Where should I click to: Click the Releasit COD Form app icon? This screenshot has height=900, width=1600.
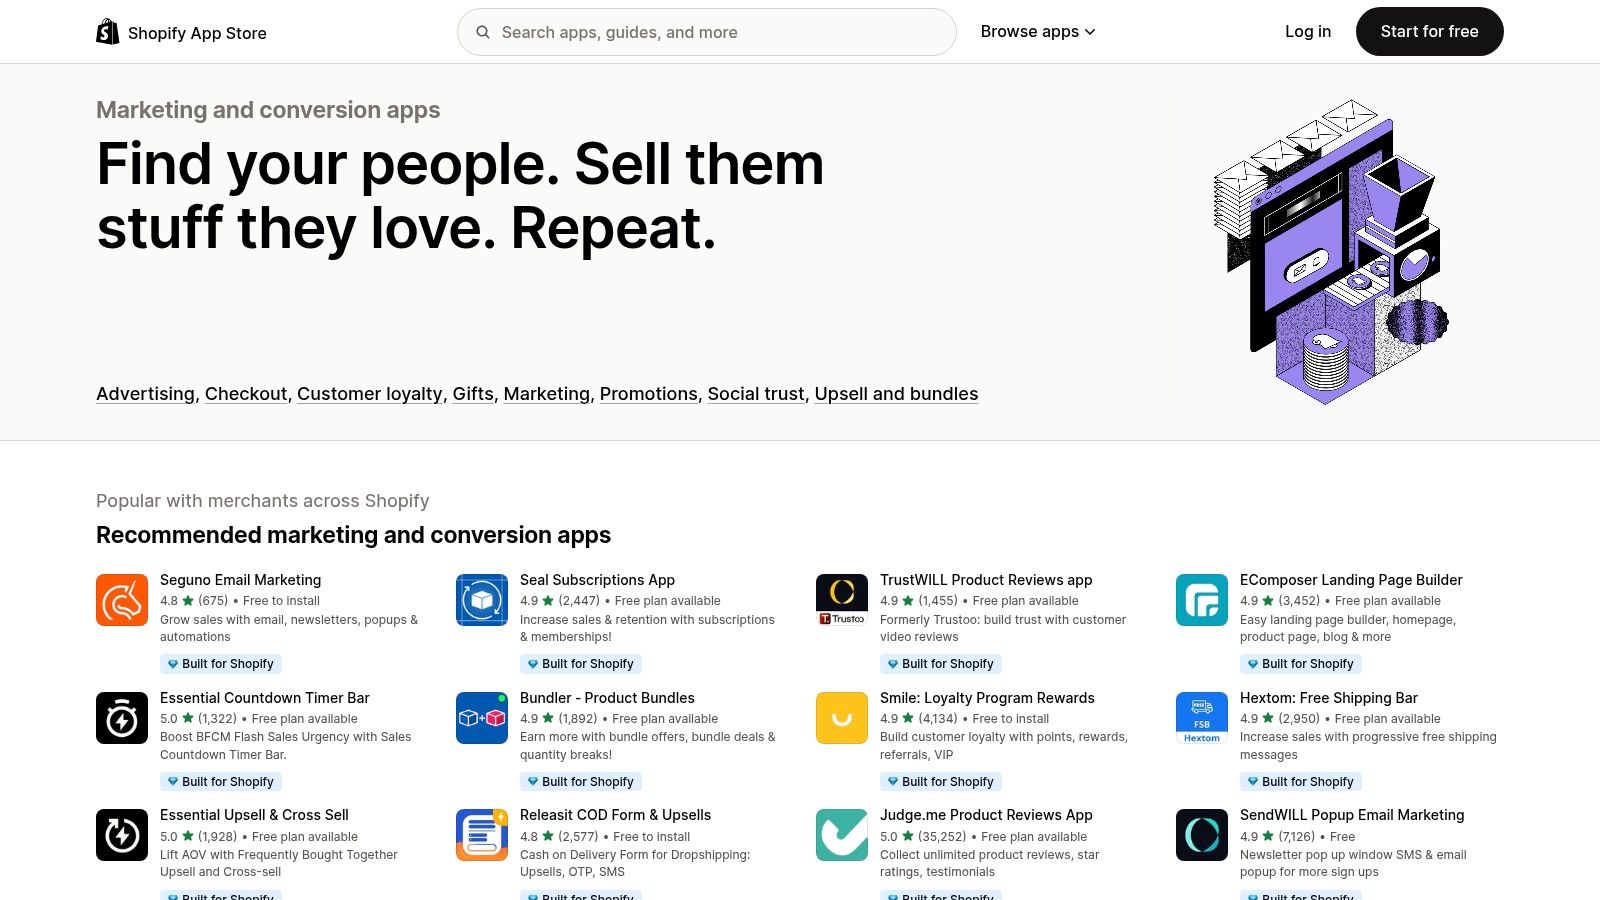(481, 834)
